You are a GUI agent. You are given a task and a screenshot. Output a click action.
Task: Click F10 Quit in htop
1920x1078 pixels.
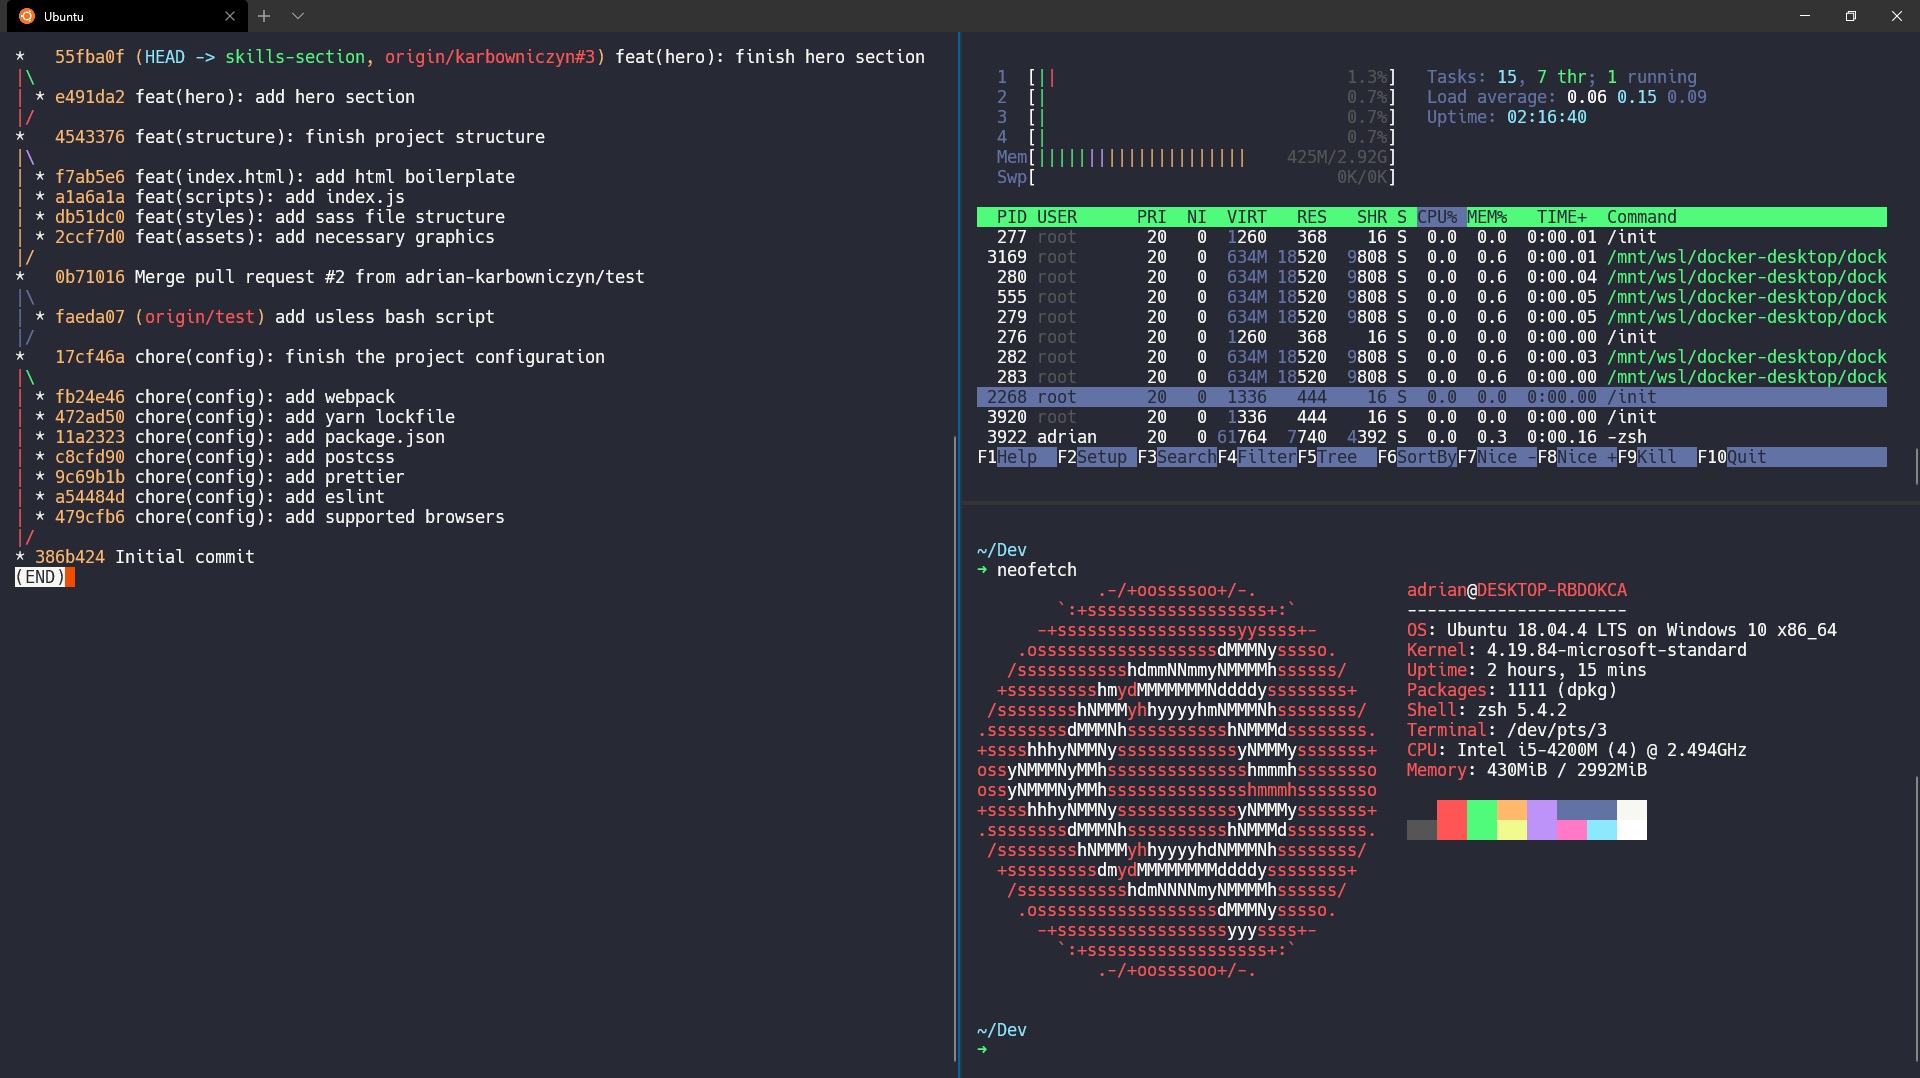coord(1732,457)
